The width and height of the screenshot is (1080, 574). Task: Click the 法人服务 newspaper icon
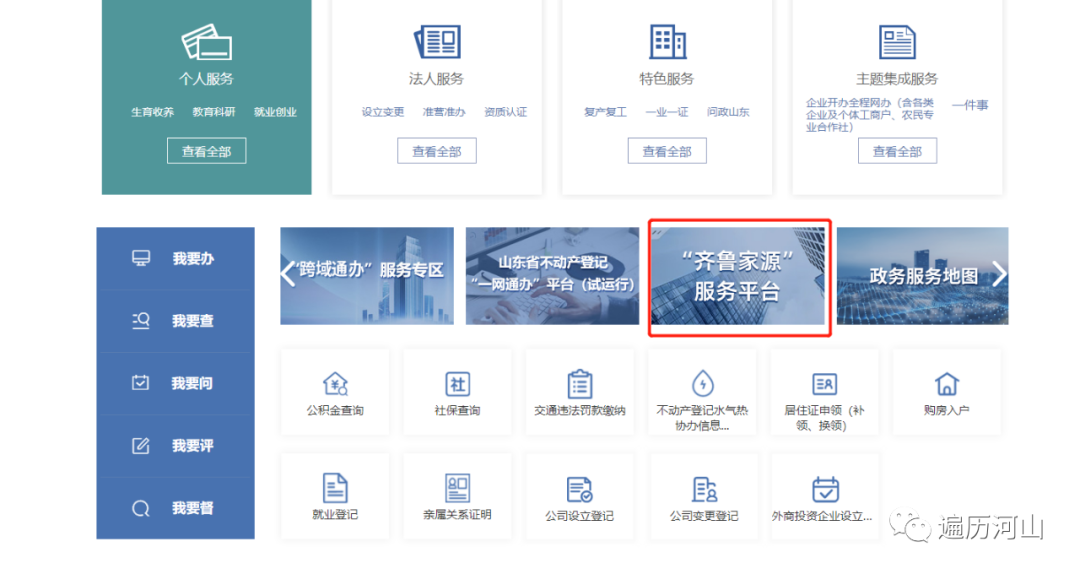(x=437, y=42)
